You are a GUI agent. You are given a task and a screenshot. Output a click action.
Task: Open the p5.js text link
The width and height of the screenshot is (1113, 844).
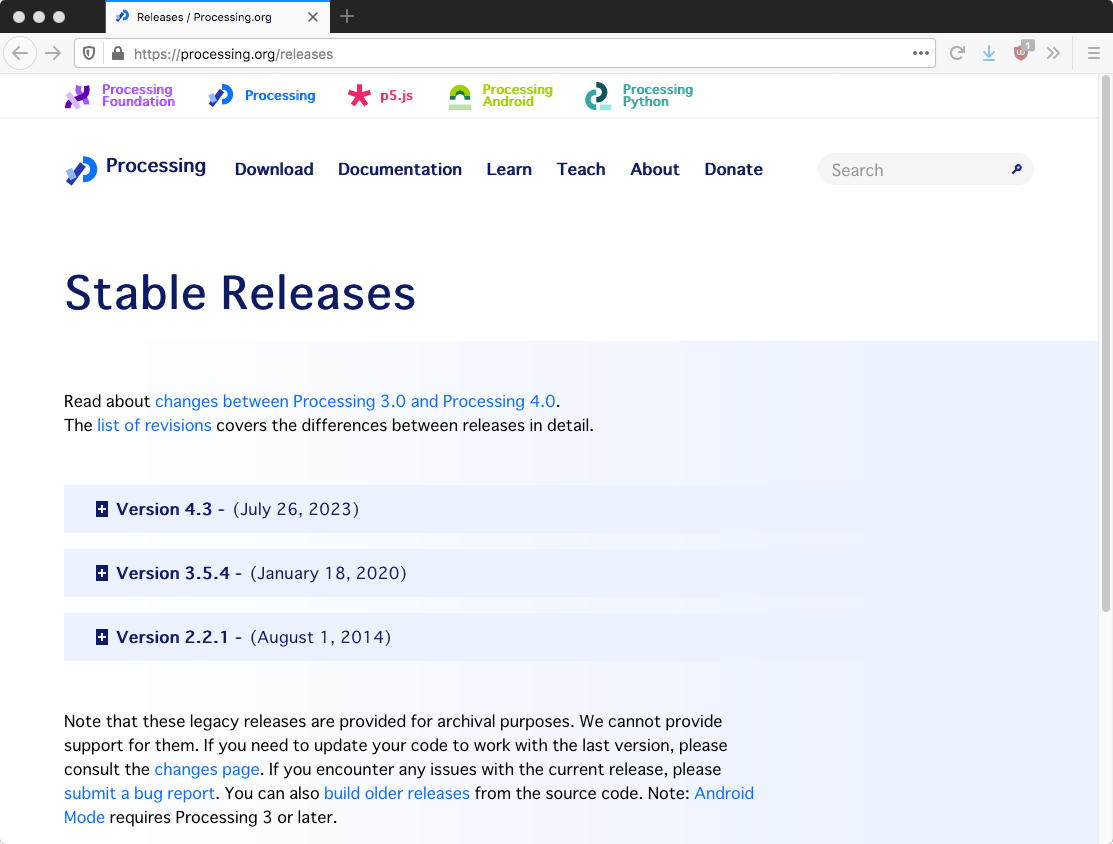point(396,95)
